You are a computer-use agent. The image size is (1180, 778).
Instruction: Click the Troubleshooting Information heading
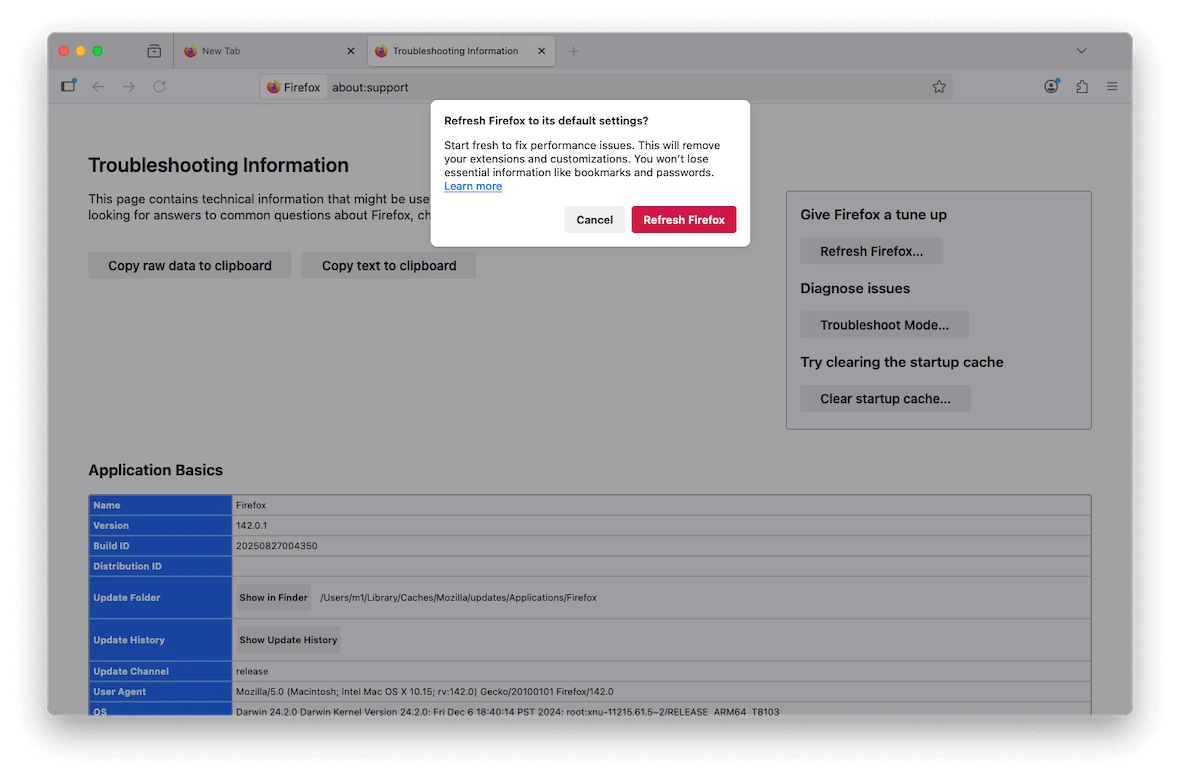pos(218,166)
